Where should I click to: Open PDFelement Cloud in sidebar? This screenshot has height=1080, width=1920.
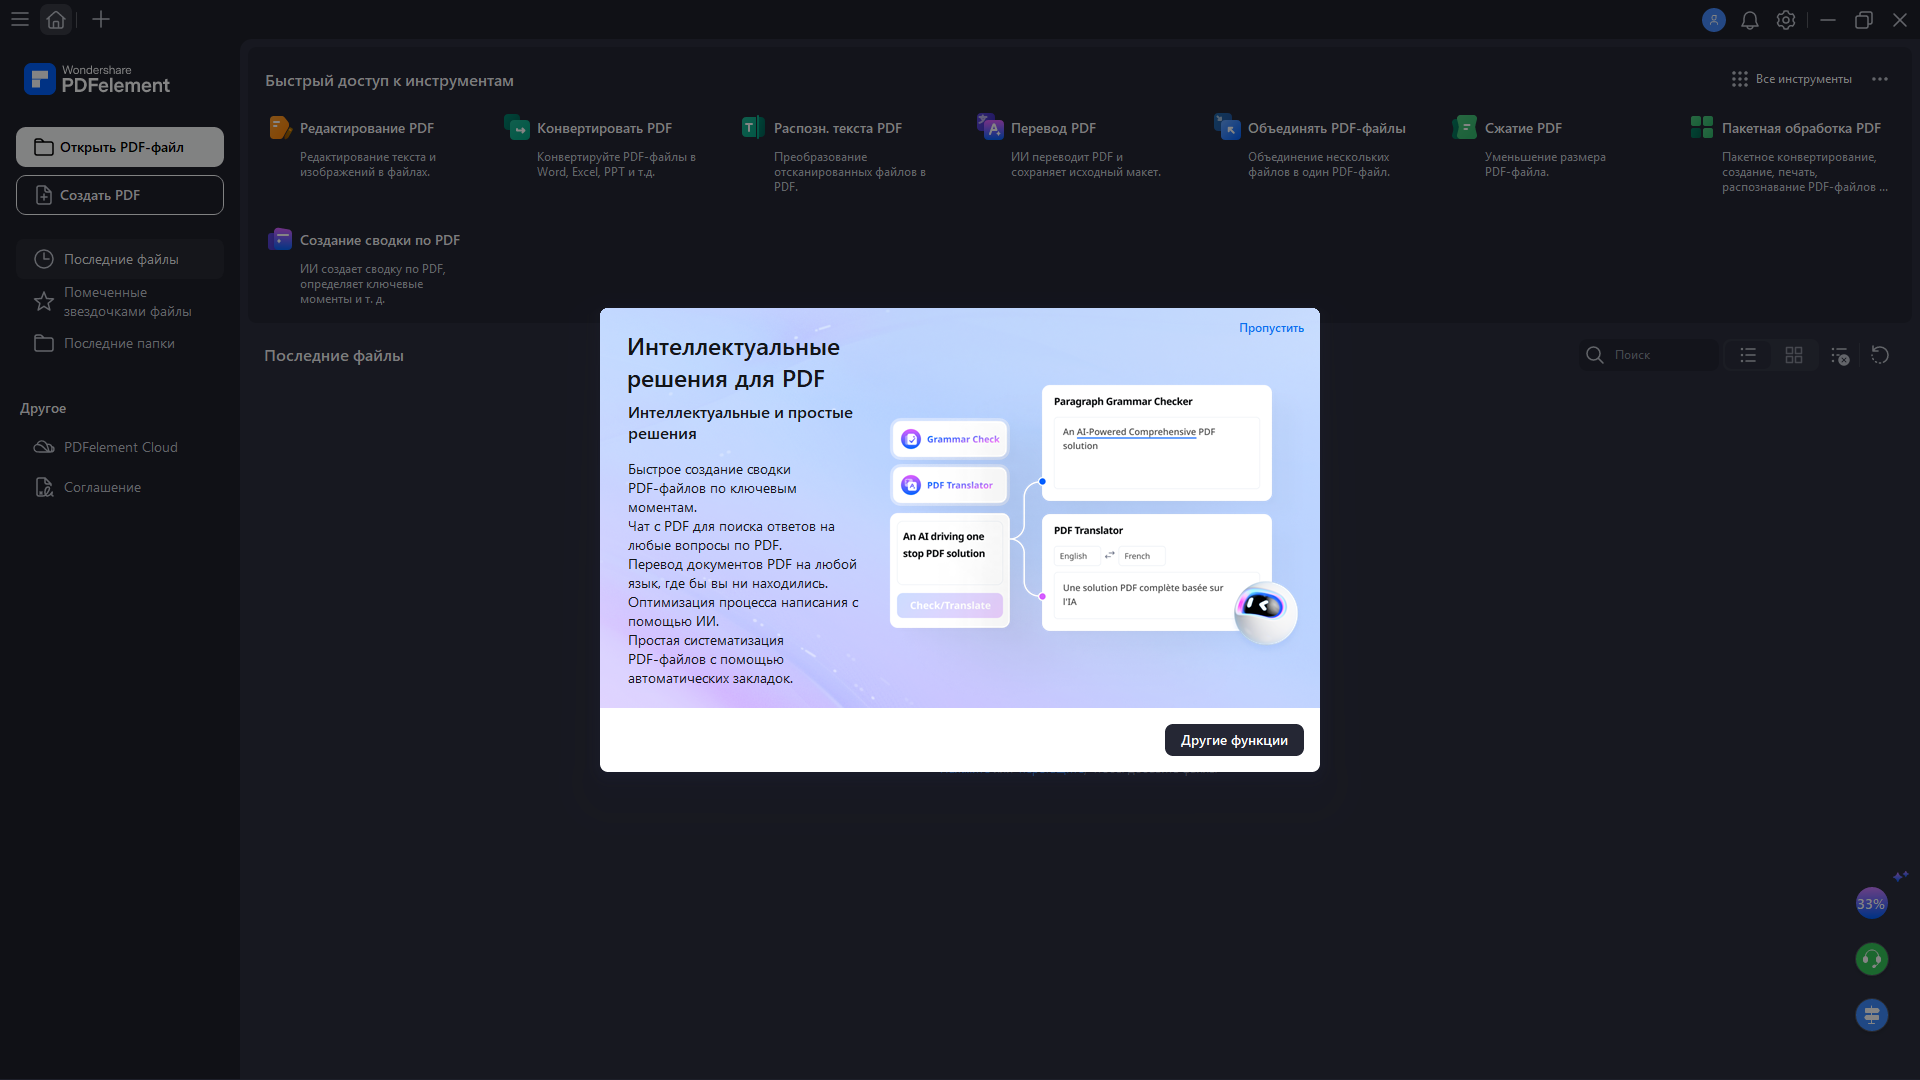click(120, 447)
